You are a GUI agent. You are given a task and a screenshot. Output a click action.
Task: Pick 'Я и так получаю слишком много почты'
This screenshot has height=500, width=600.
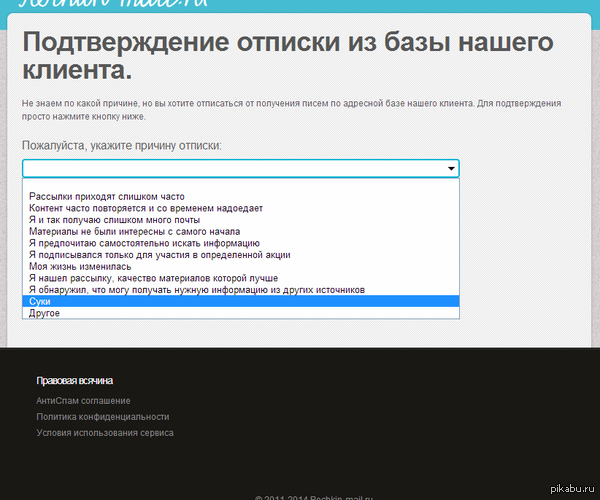pos(115,220)
